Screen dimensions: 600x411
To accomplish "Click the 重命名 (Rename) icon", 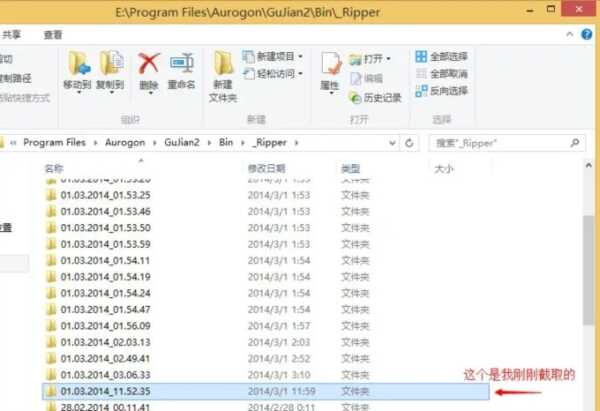I will (182, 68).
